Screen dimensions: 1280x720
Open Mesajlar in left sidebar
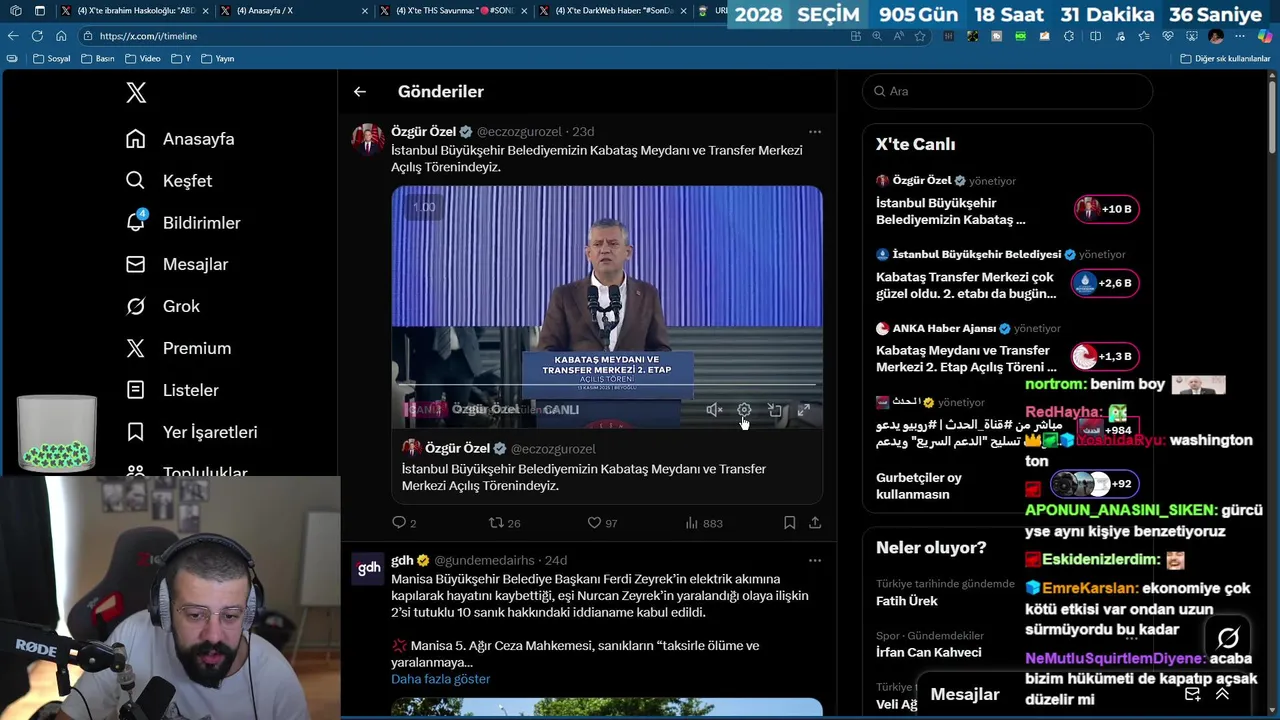177,265
